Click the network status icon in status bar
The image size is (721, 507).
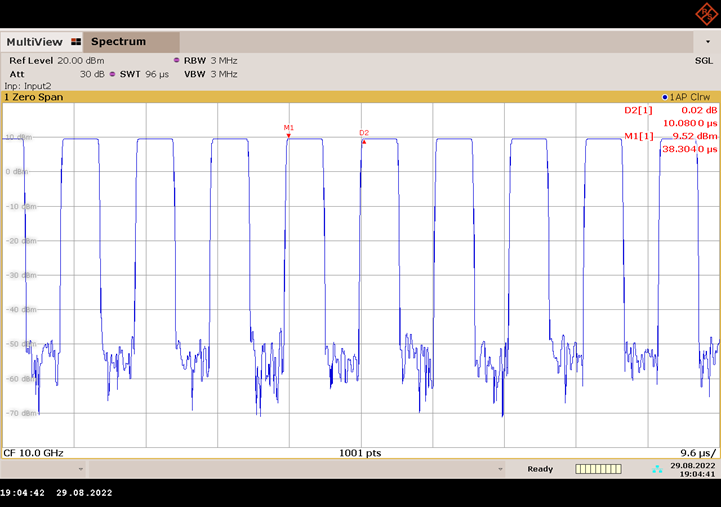(656, 468)
